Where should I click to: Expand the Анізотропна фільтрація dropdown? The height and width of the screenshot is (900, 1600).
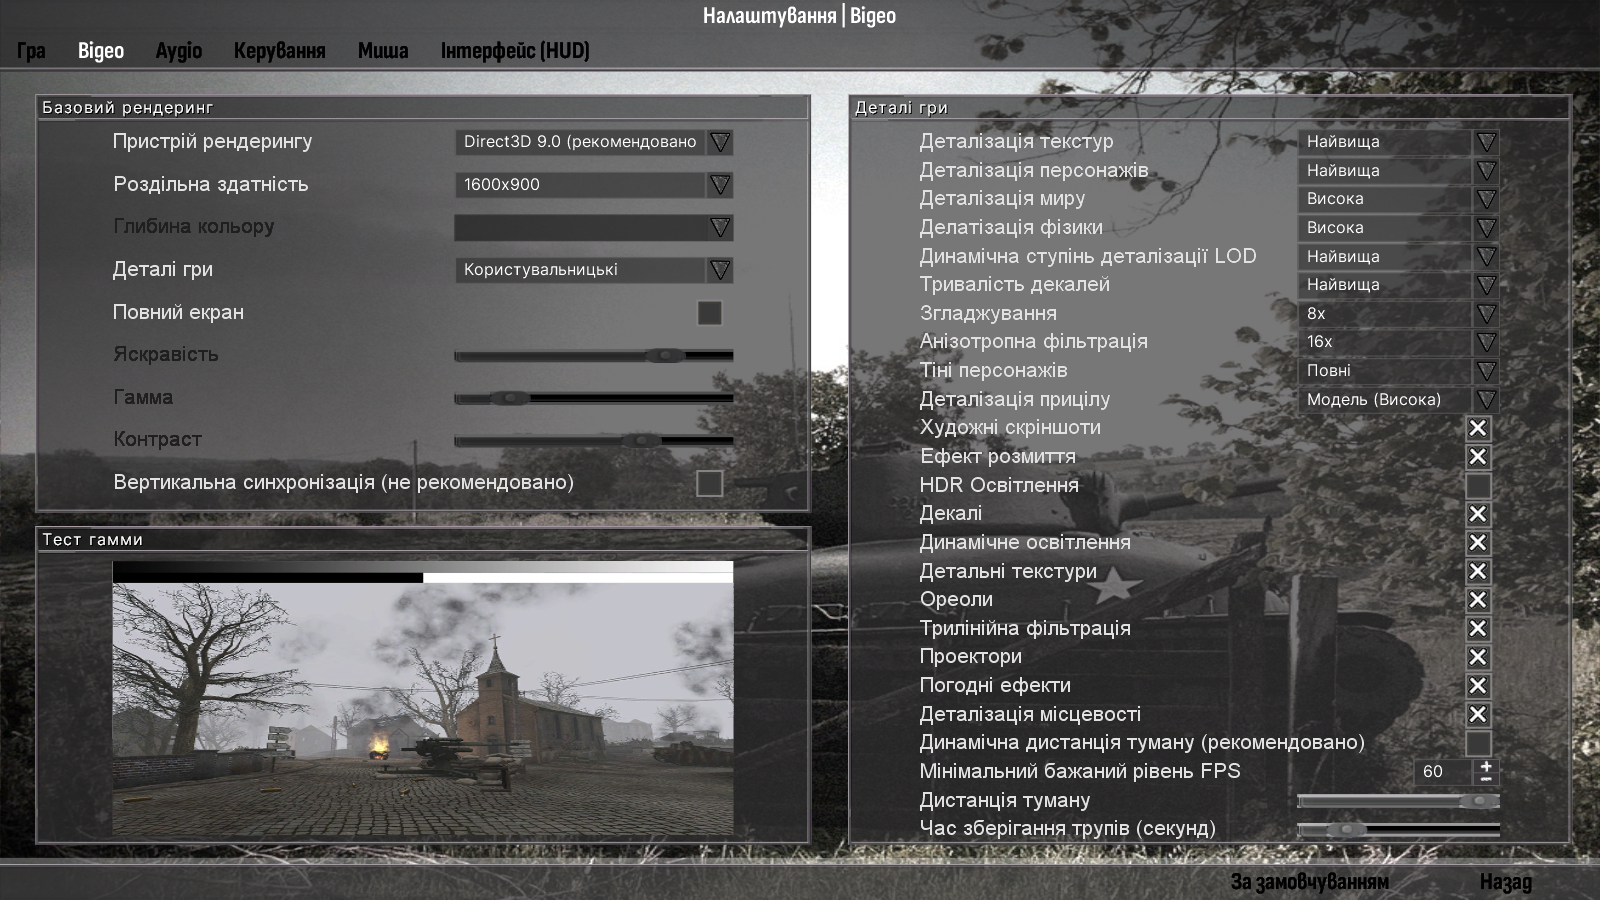click(1399, 342)
